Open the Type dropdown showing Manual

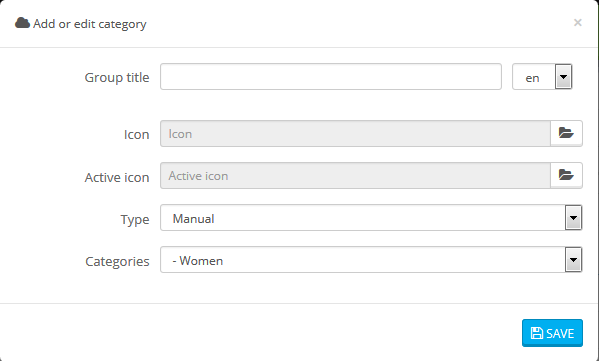371,218
